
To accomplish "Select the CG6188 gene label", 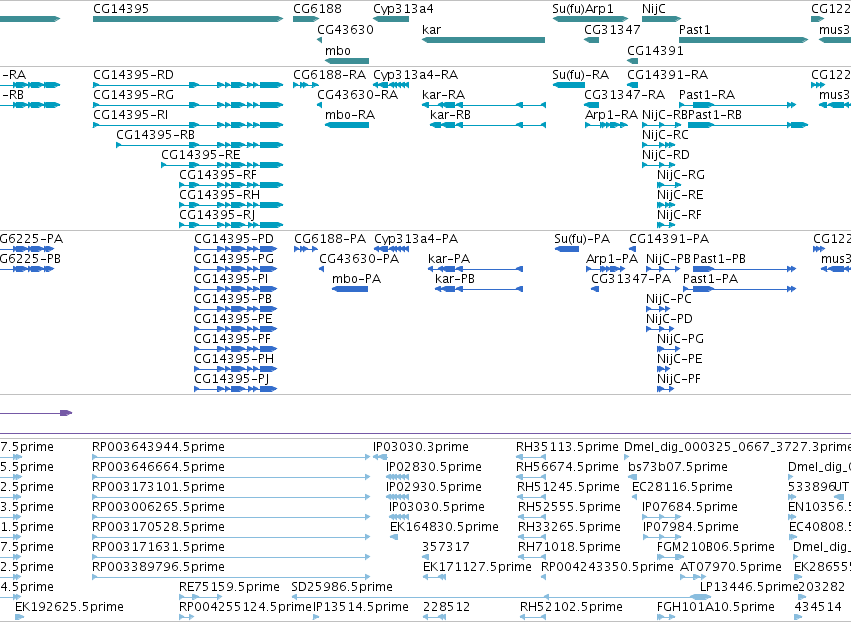I will coord(317,9).
